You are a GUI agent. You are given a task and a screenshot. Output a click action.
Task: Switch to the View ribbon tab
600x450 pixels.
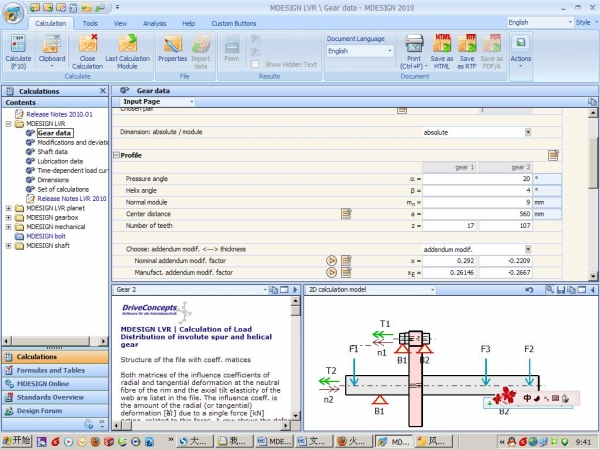pos(120,23)
